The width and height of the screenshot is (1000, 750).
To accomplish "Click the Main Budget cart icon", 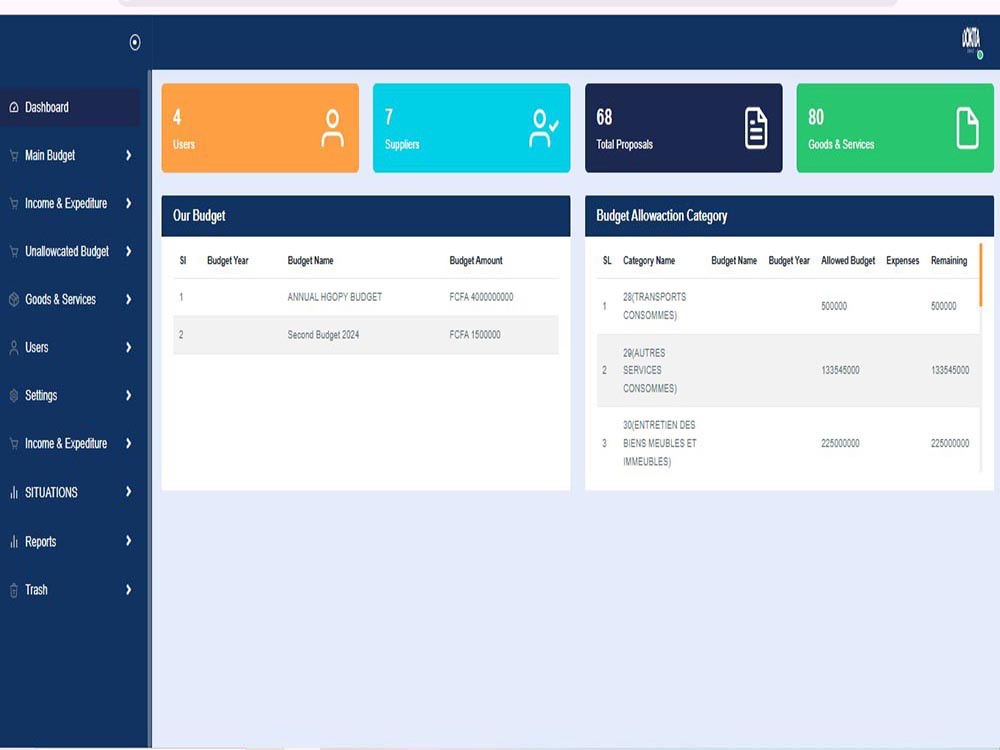I will click(x=14, y=156).
